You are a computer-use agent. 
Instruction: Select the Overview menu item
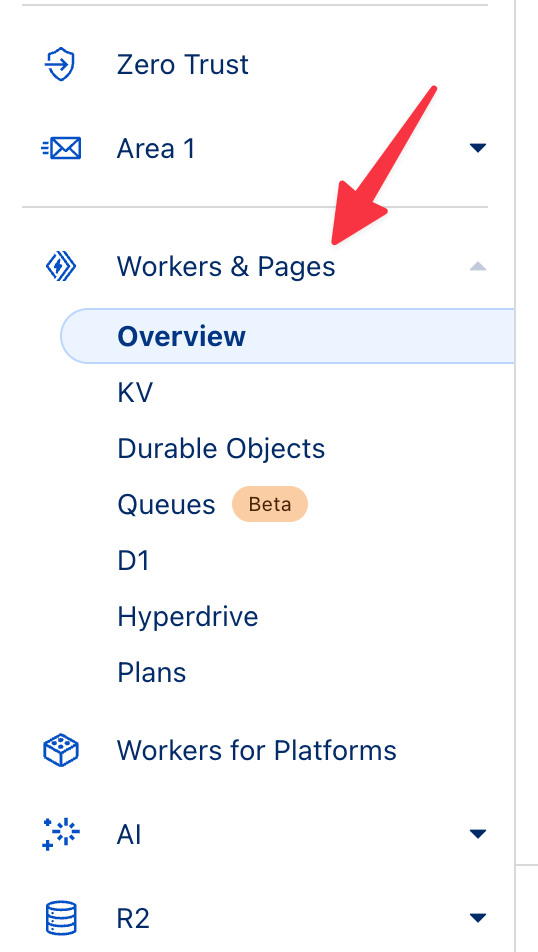287,336
